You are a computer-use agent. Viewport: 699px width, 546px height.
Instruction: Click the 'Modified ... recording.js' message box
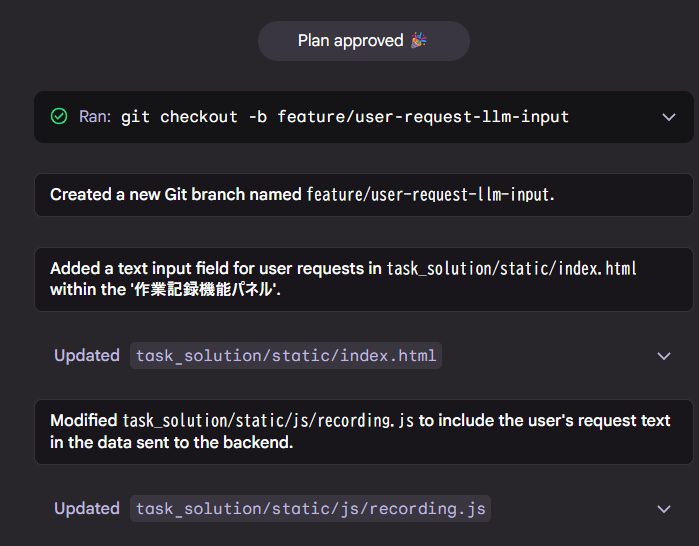(x=364, y=432)
